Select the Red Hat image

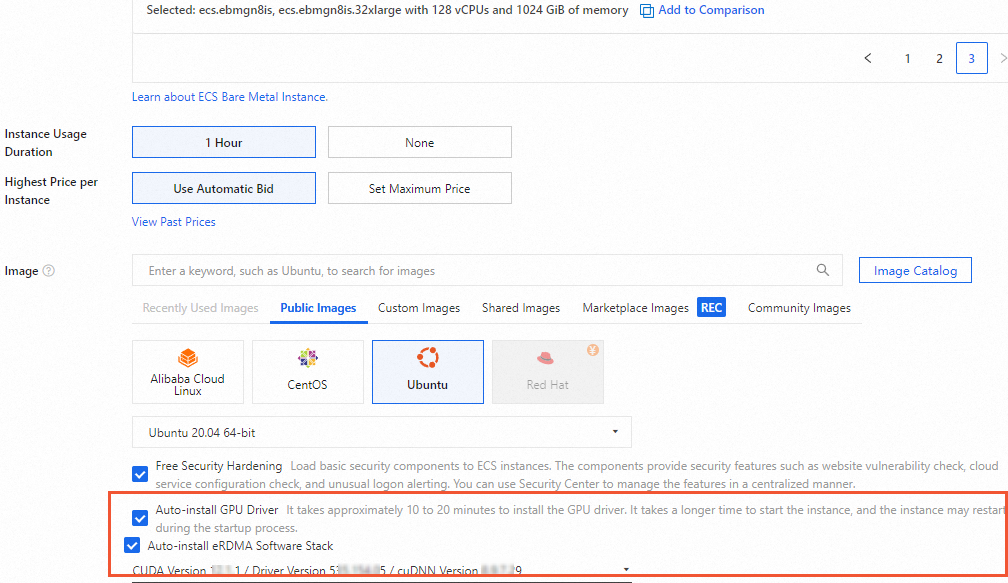coord(548,371)
